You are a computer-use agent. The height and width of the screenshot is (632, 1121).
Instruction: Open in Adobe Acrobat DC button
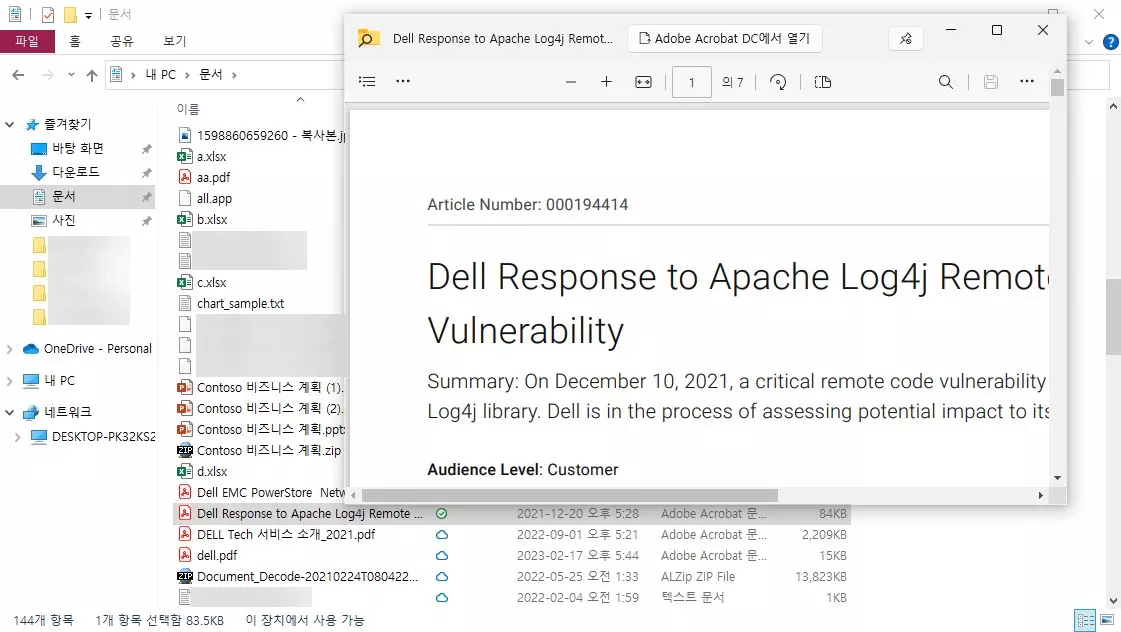[x=724, y=39]
